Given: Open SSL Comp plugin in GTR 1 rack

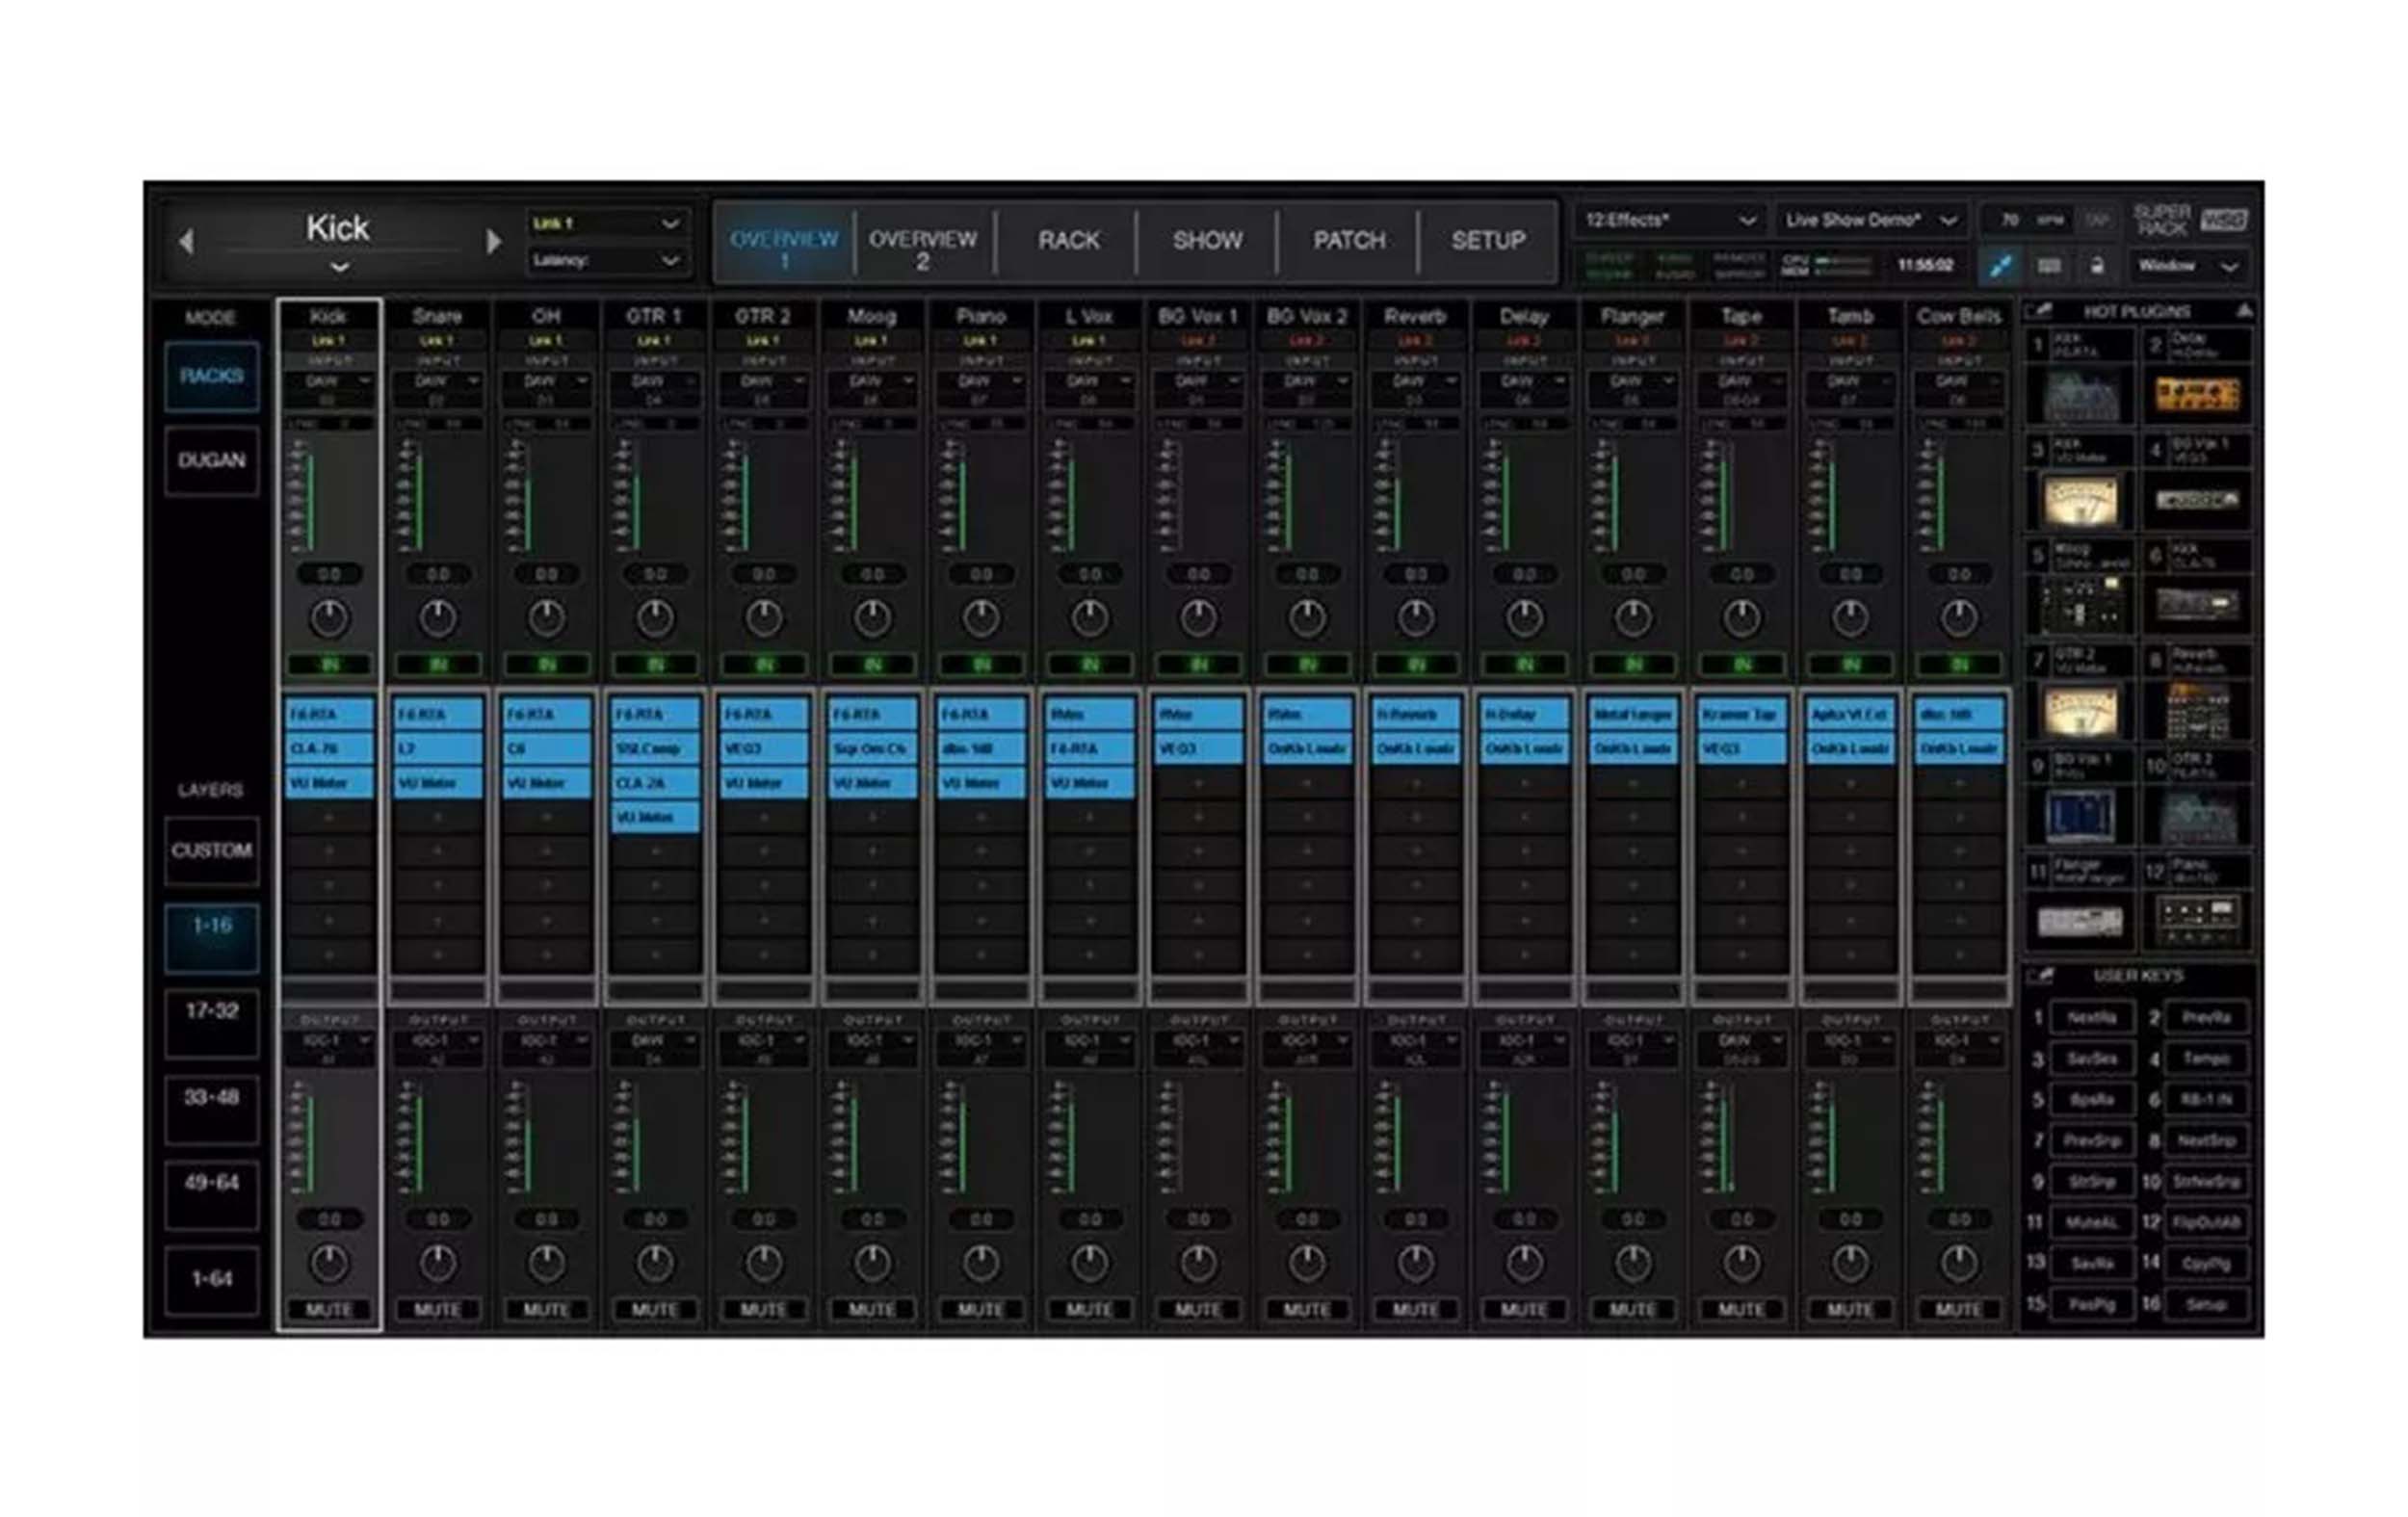Looking at the screenshot, I should point(655,749).
